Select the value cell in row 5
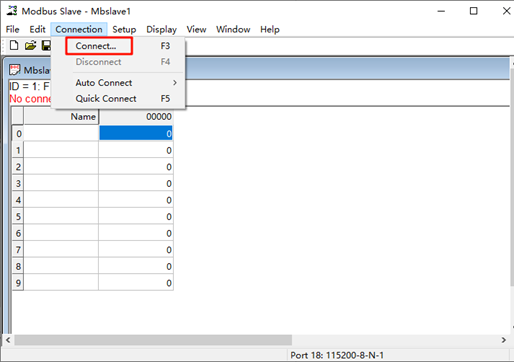The height and width of the screenshot is (362, 514). tap(136, 216)
